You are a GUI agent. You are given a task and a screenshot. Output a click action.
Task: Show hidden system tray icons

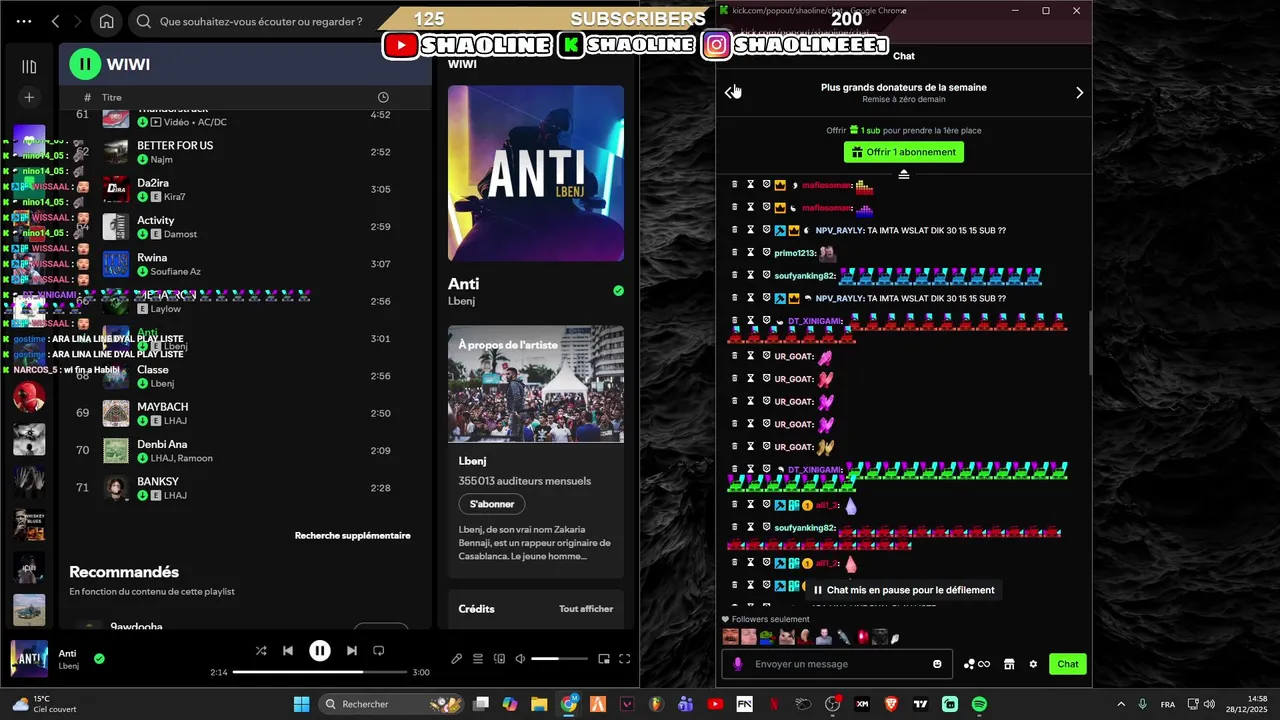tap(1120, 704)
